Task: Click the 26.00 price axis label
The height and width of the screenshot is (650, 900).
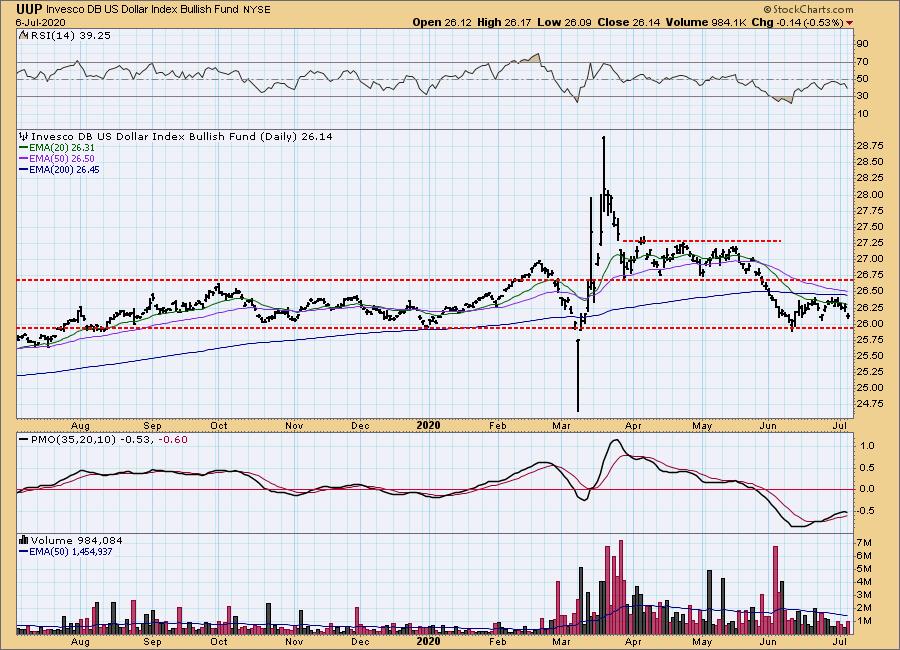Action: coord(870,323)
